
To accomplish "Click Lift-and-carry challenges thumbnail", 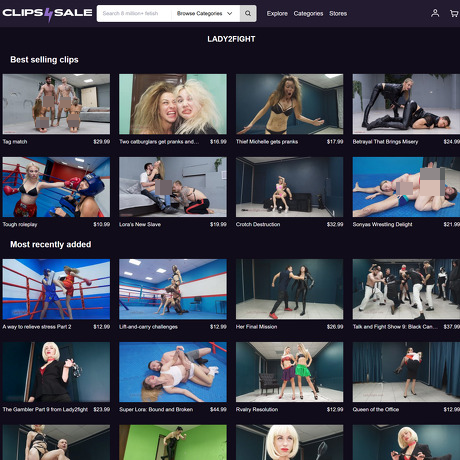I will point(173,289).
